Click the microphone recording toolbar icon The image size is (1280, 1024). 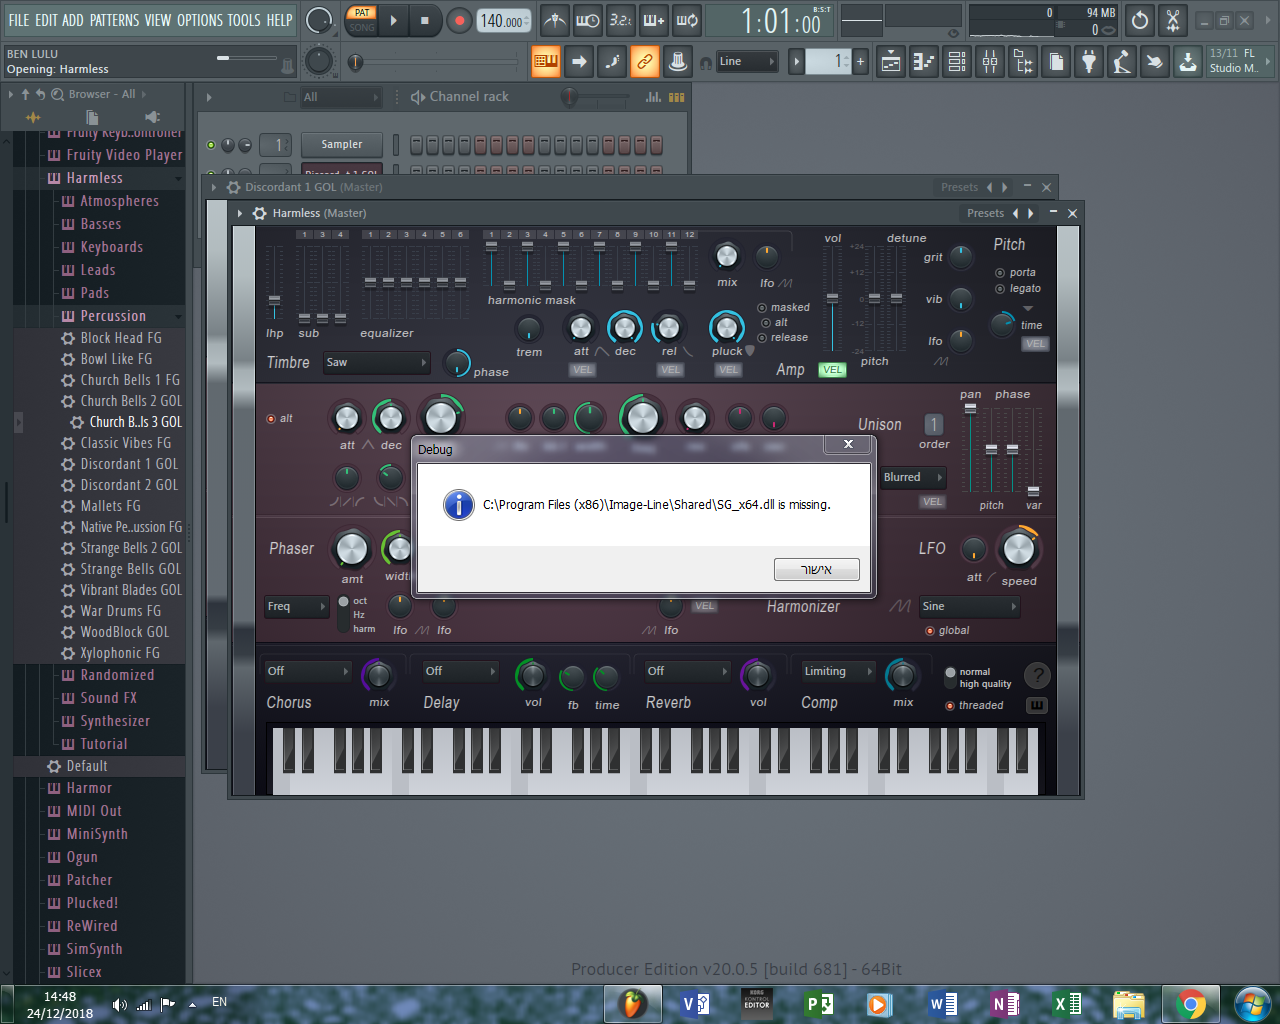(x=1122, y=62)
